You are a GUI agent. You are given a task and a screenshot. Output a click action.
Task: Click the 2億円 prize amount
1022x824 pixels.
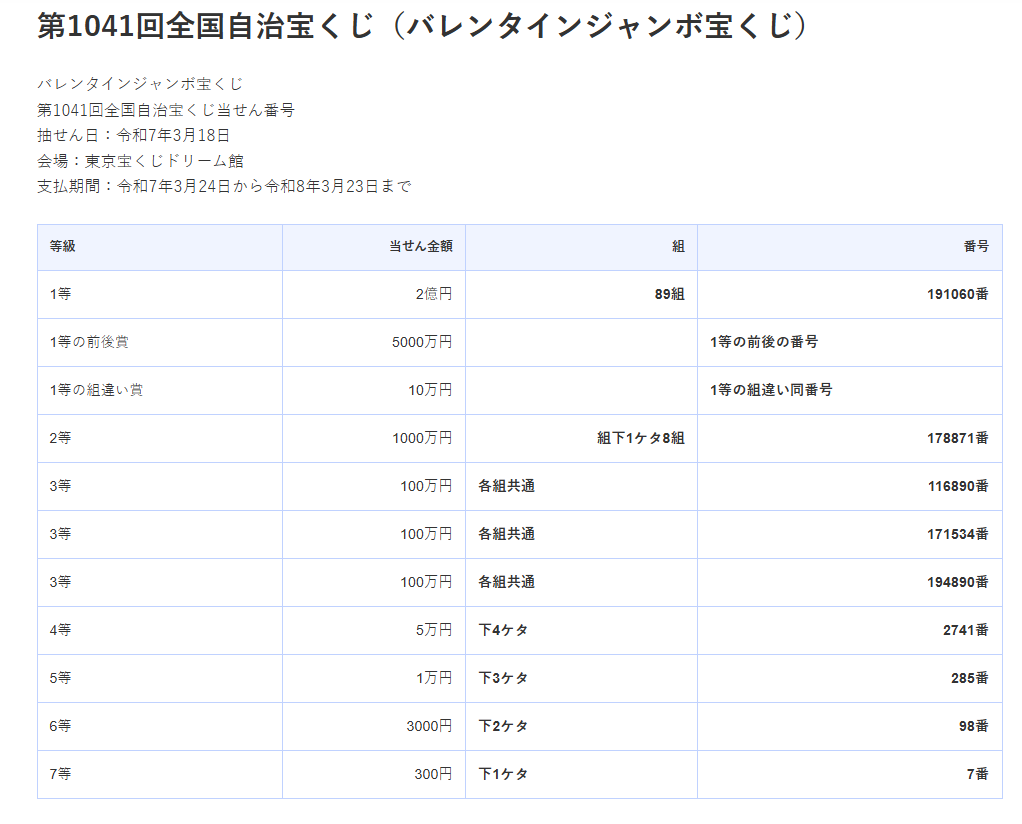[x=434, y=294]
